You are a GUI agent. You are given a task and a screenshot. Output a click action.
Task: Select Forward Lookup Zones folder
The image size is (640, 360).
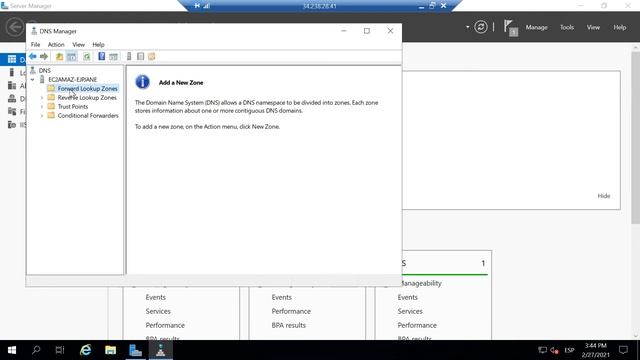click(87, 89)
